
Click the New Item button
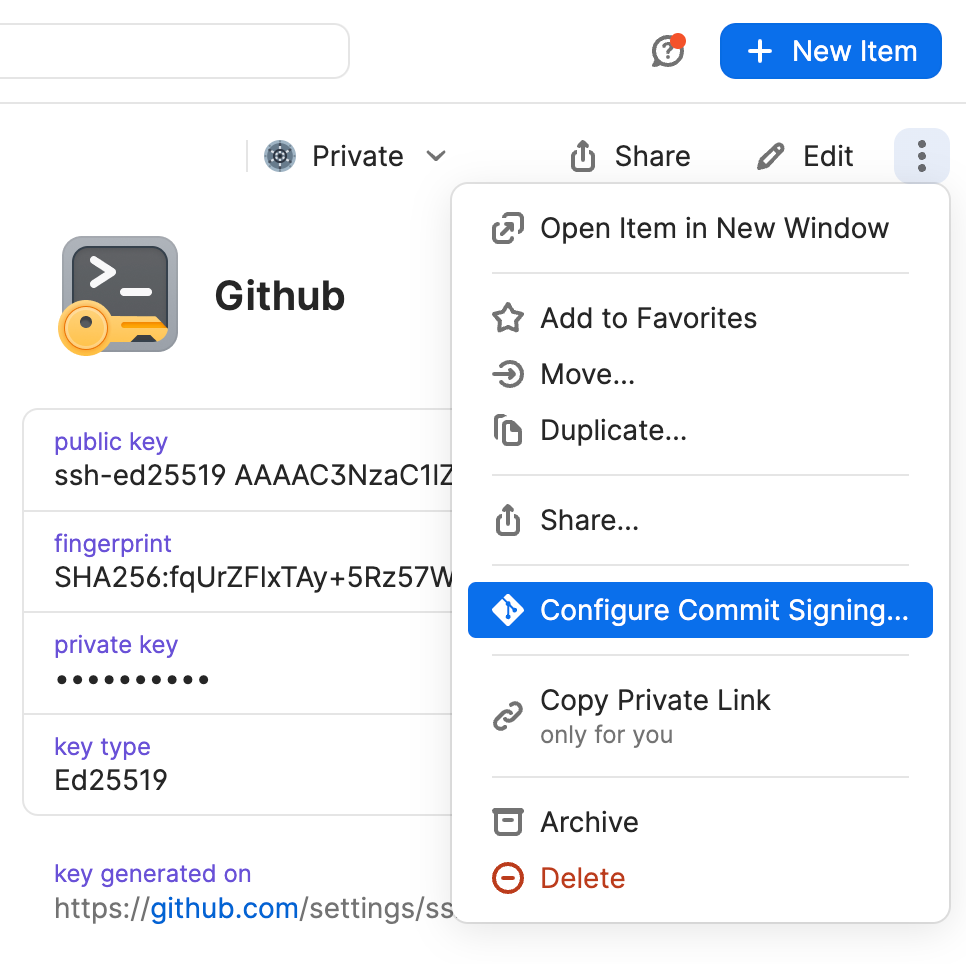(x=830, y=51)
